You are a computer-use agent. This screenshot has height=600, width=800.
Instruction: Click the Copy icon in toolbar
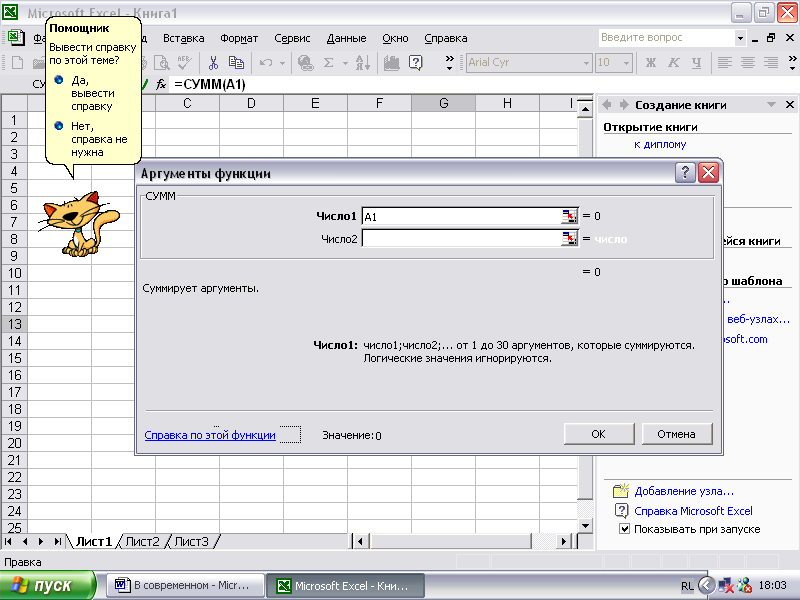click(236, 63)
